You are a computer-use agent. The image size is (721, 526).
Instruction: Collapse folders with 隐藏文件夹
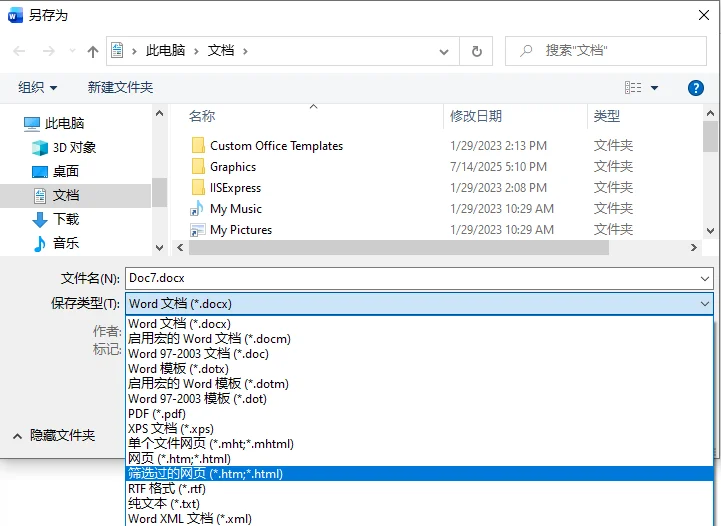point(54,435)
